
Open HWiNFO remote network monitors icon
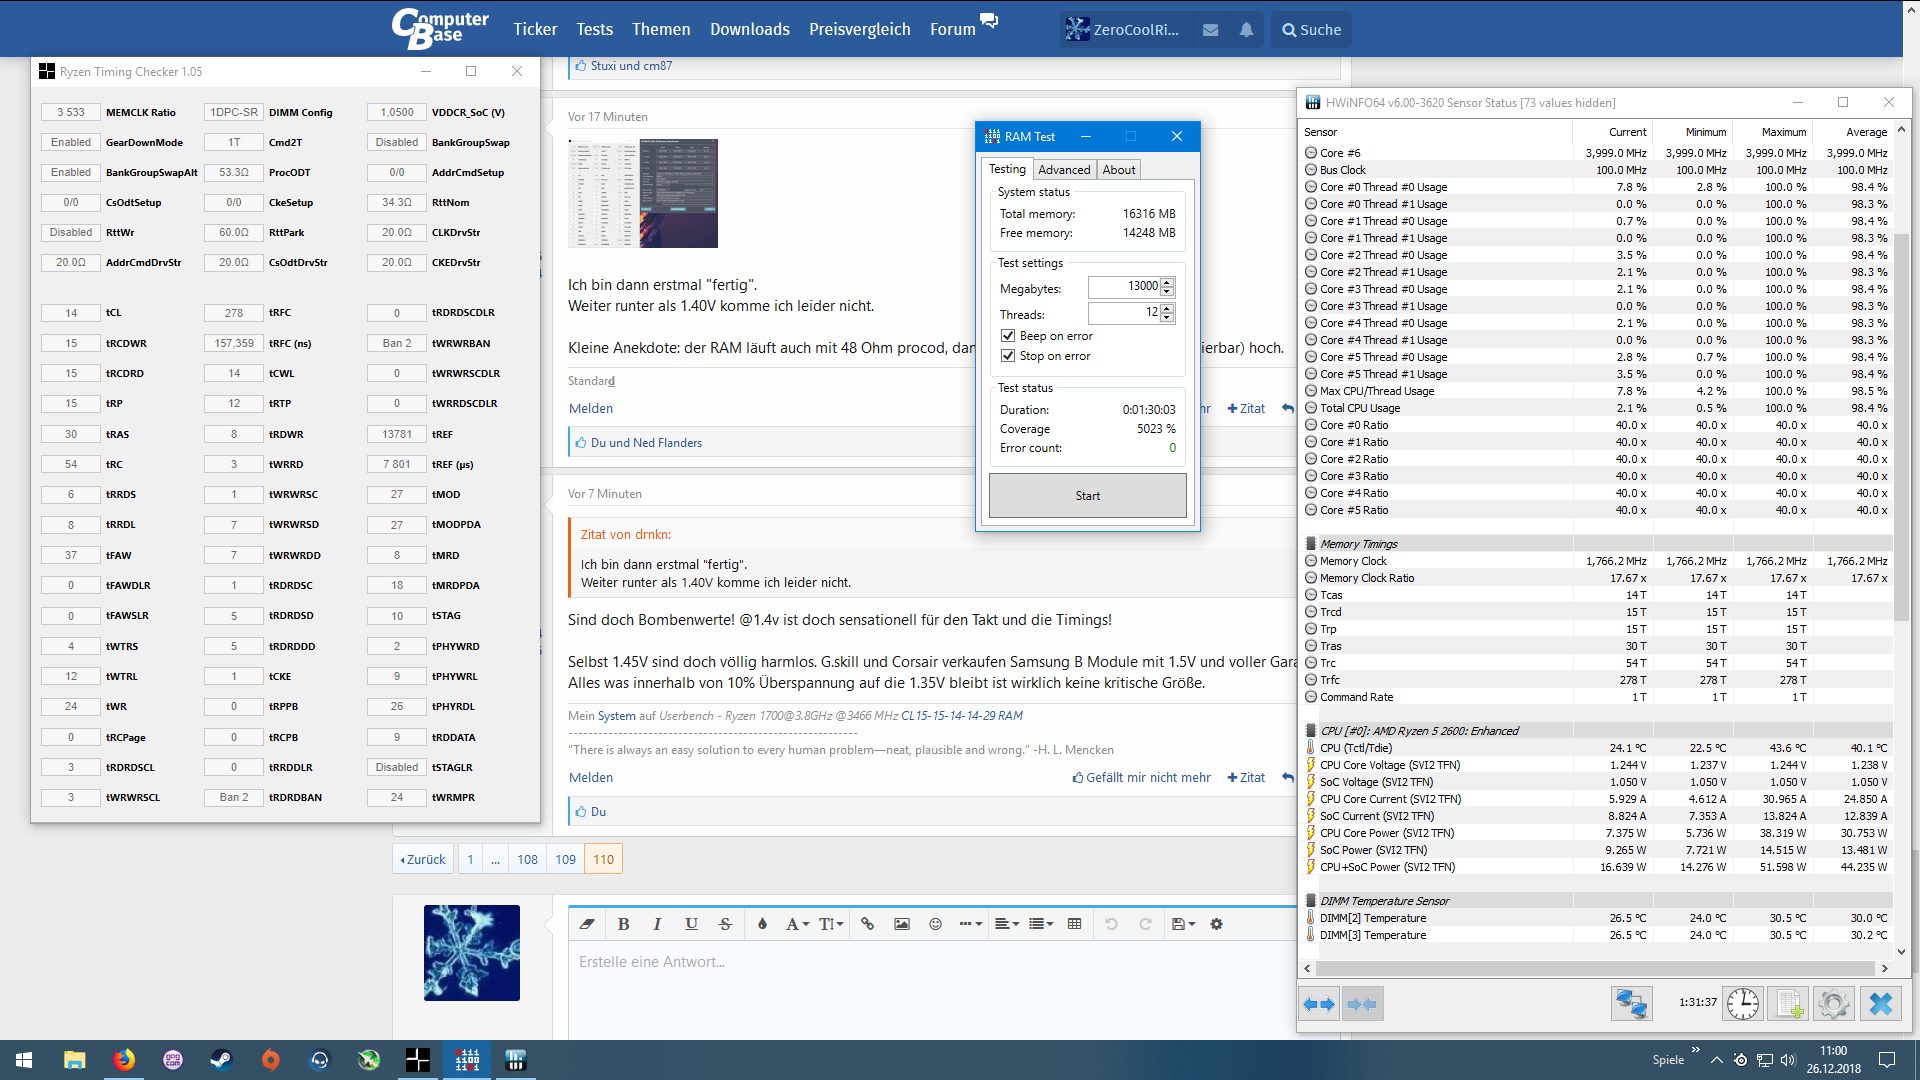pos(1631,1003)
